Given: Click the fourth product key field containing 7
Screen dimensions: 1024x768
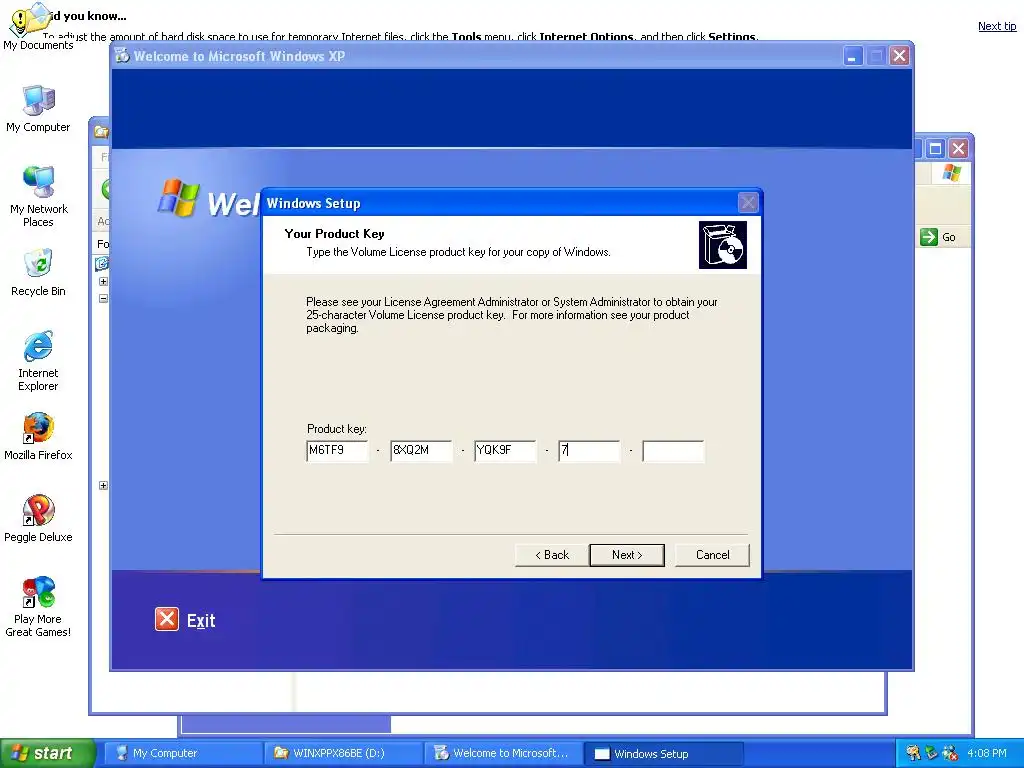Looking at the screenshot, I should click(x=589, y=451).
